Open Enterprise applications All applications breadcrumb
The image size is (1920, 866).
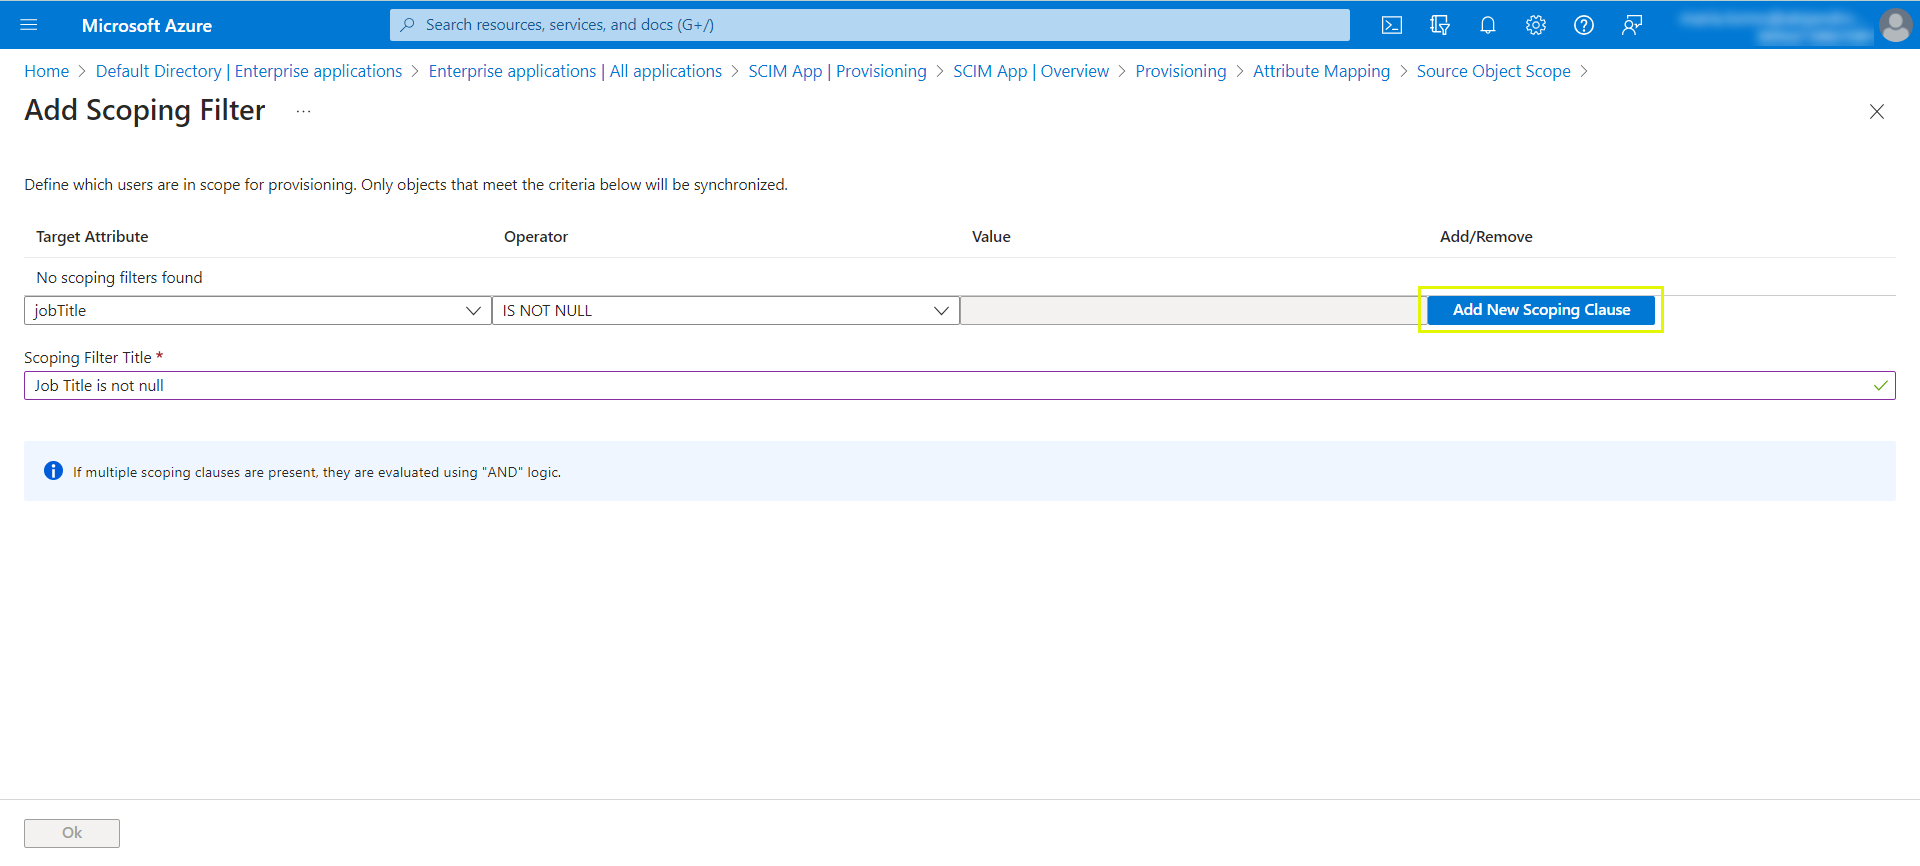(575, 71)
